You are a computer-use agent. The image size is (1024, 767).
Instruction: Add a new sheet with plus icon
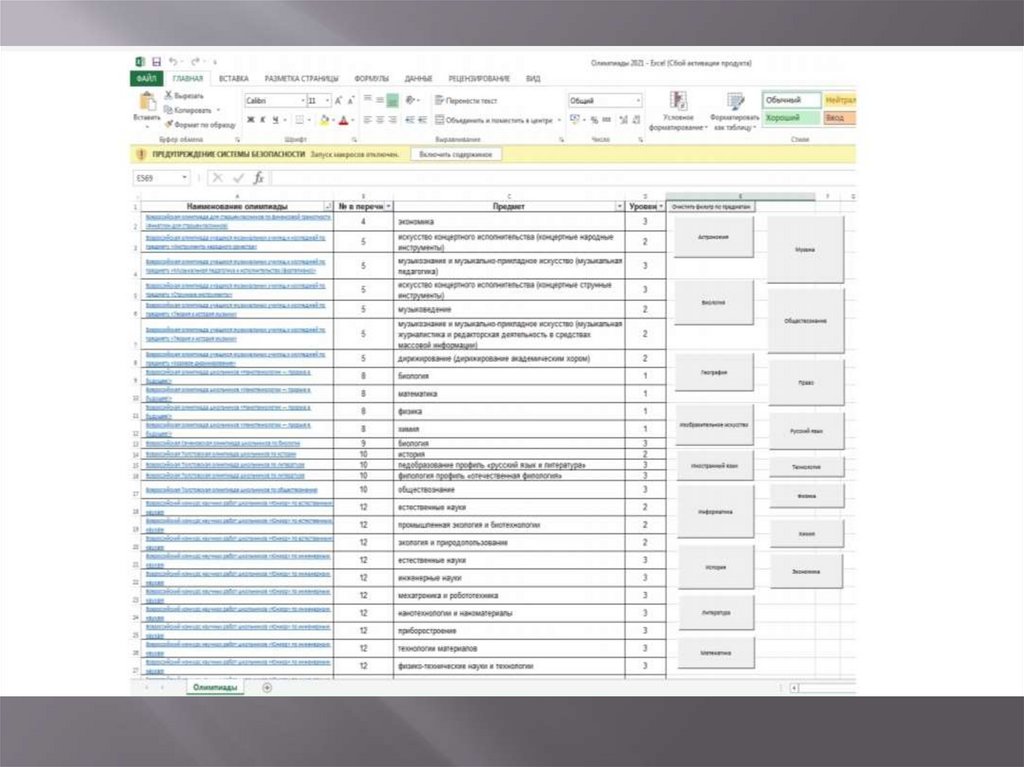267,687
